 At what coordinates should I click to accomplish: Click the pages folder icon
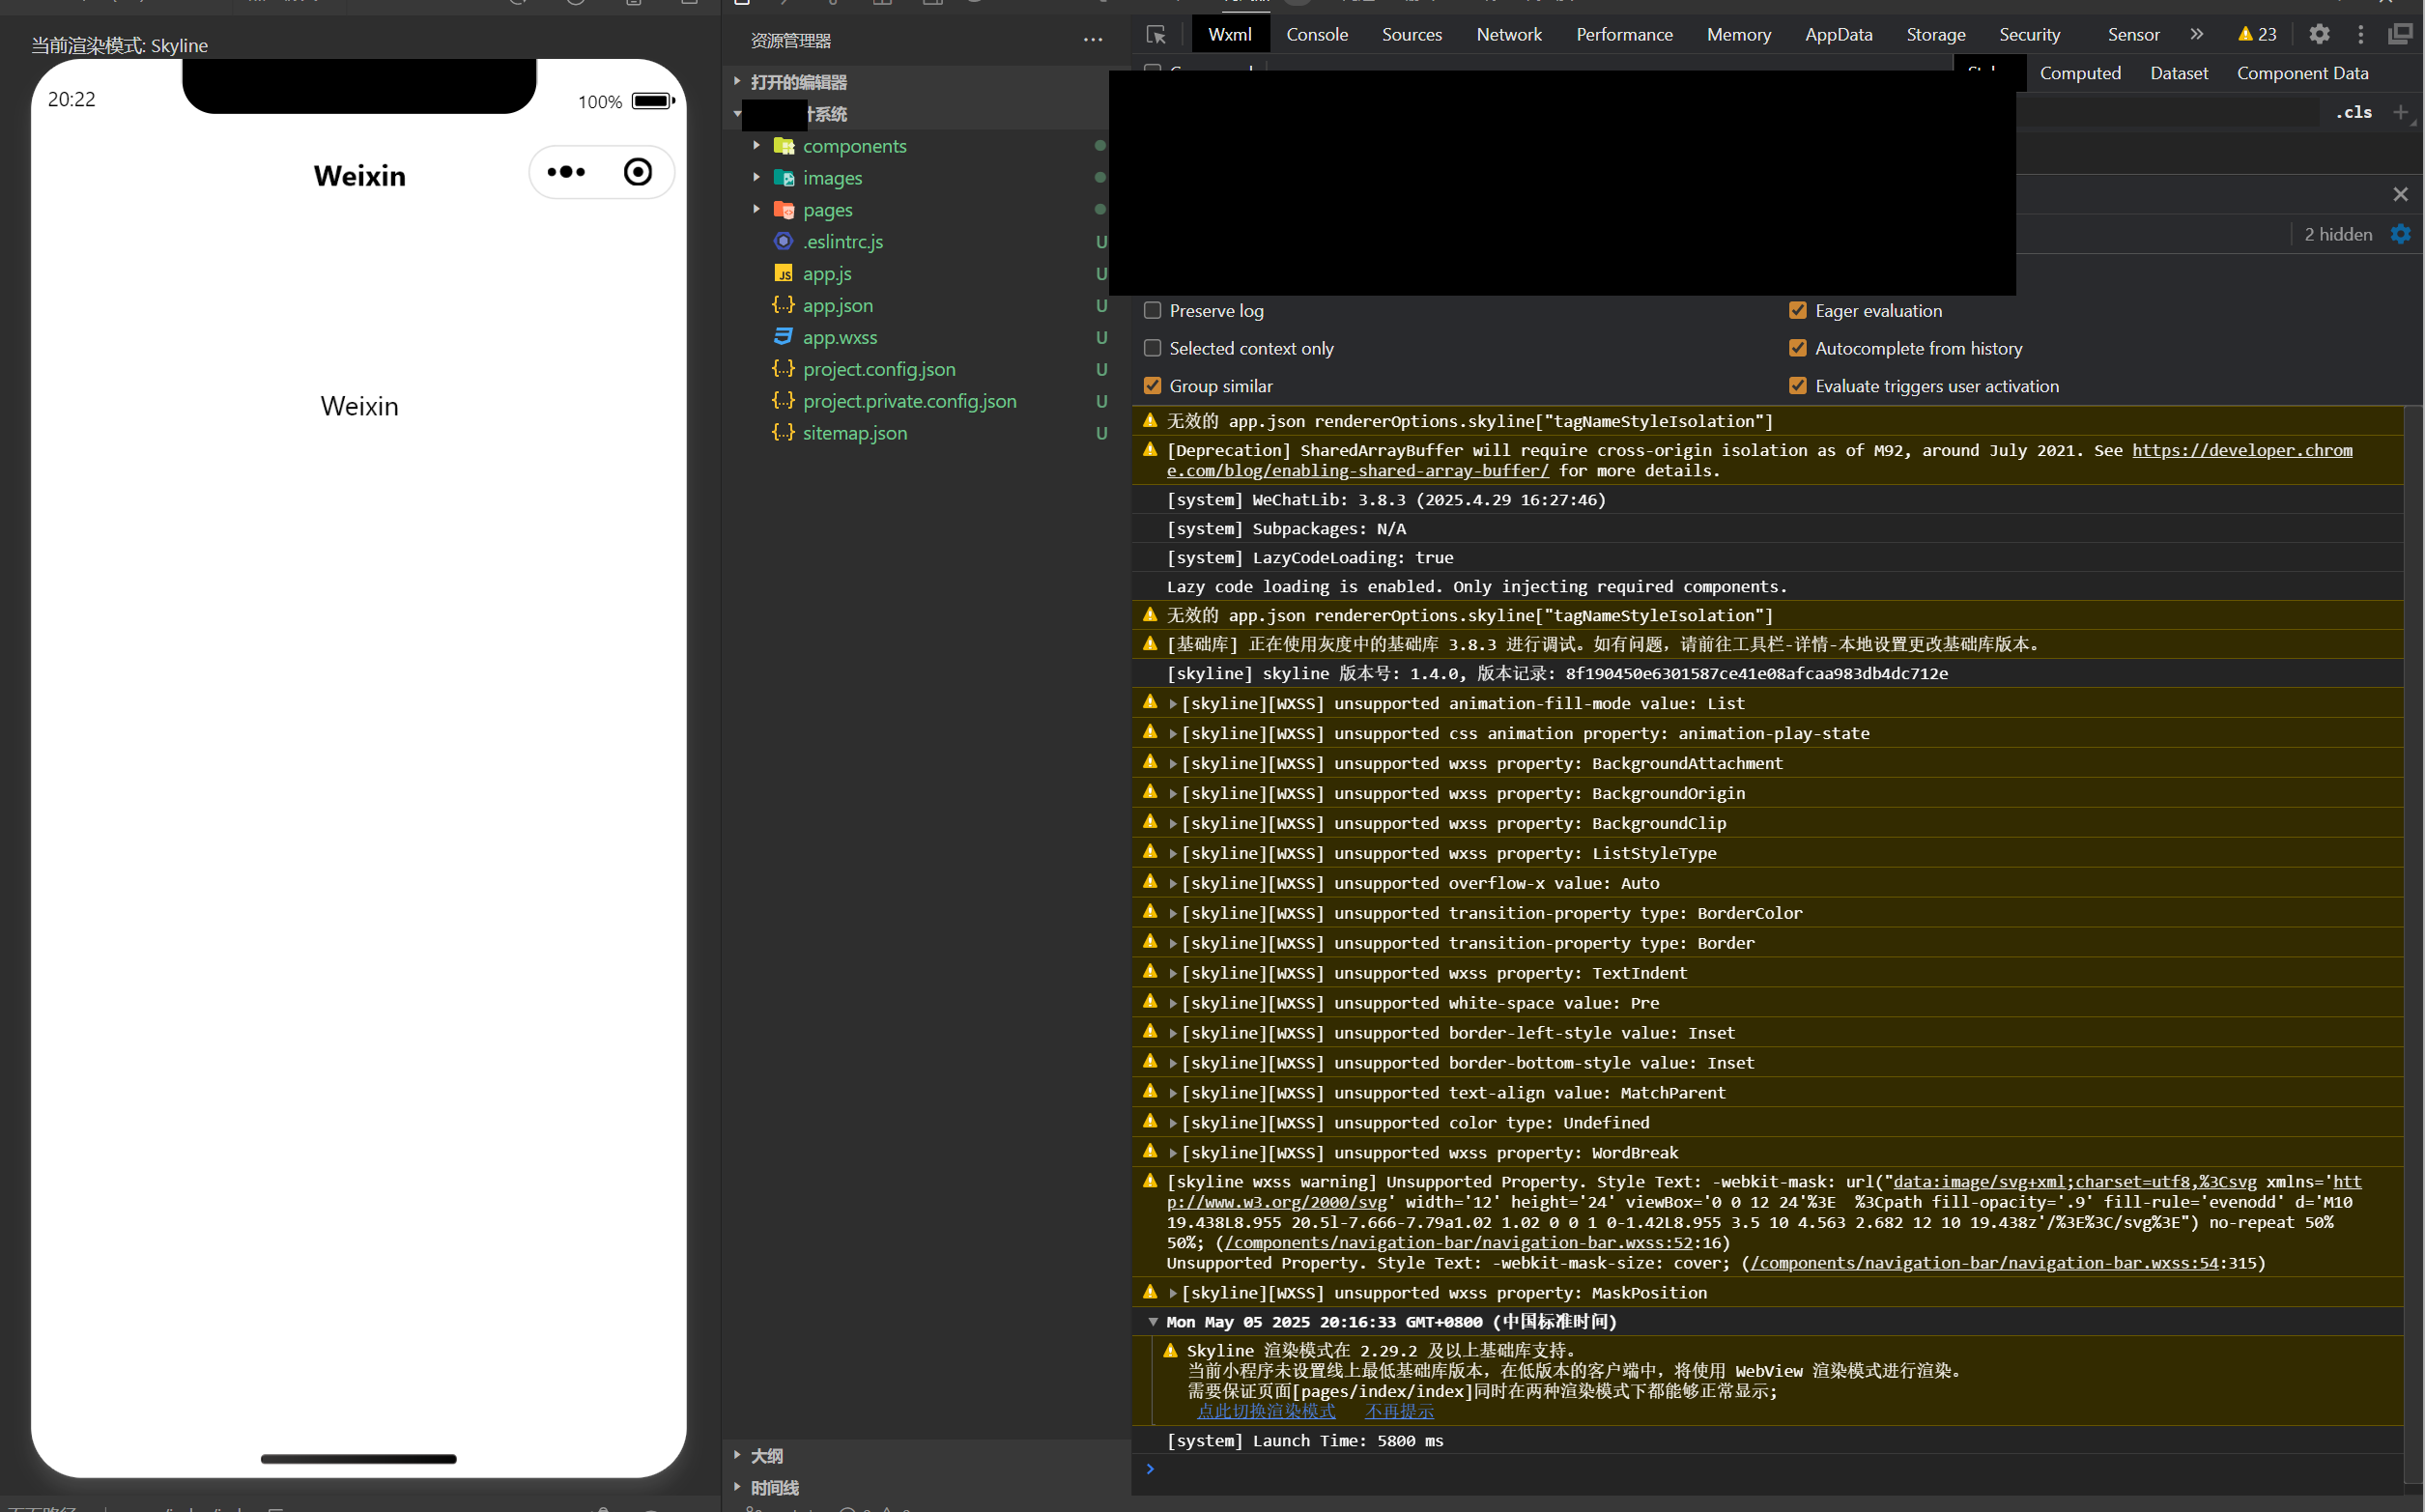(x=784, y=210)
